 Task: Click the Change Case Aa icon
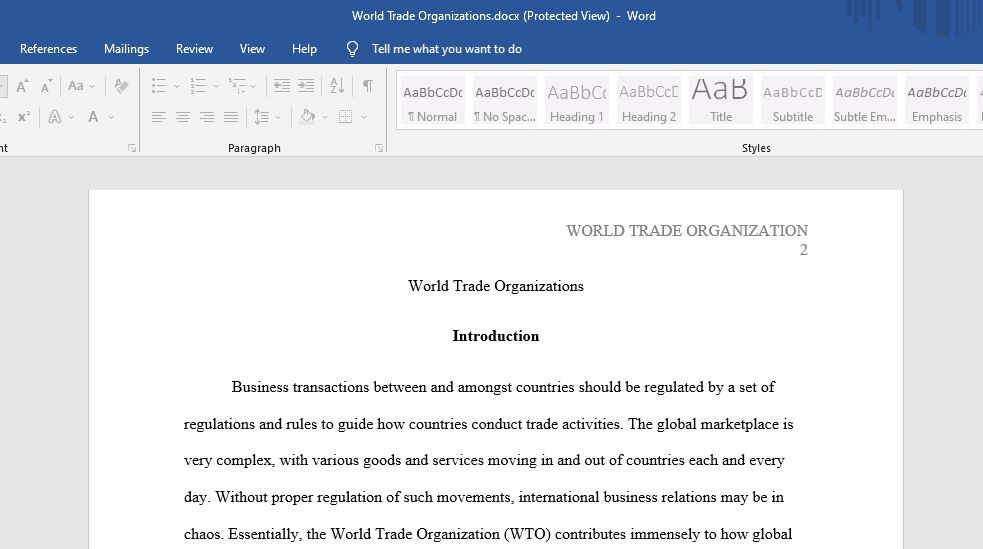pos(76,86)
